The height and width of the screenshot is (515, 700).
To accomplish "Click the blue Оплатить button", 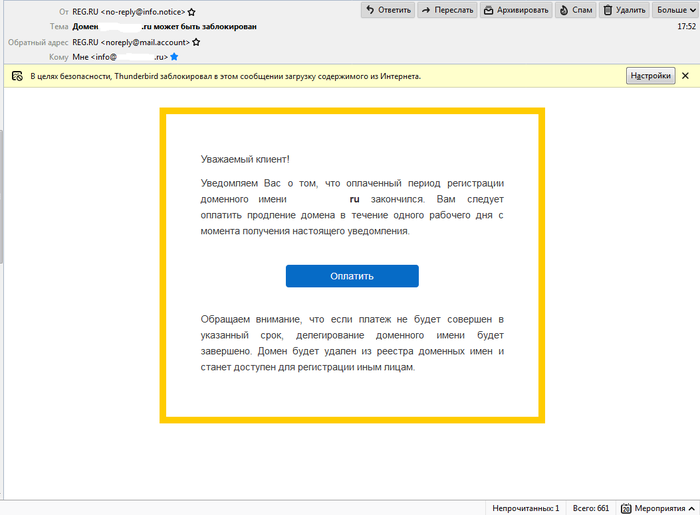I will point(352,276).
